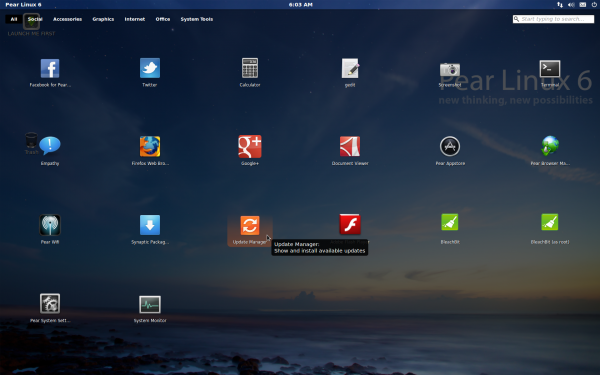
Task: Click the Pear Linux 6 panel menu
Action: click(23, 5)
